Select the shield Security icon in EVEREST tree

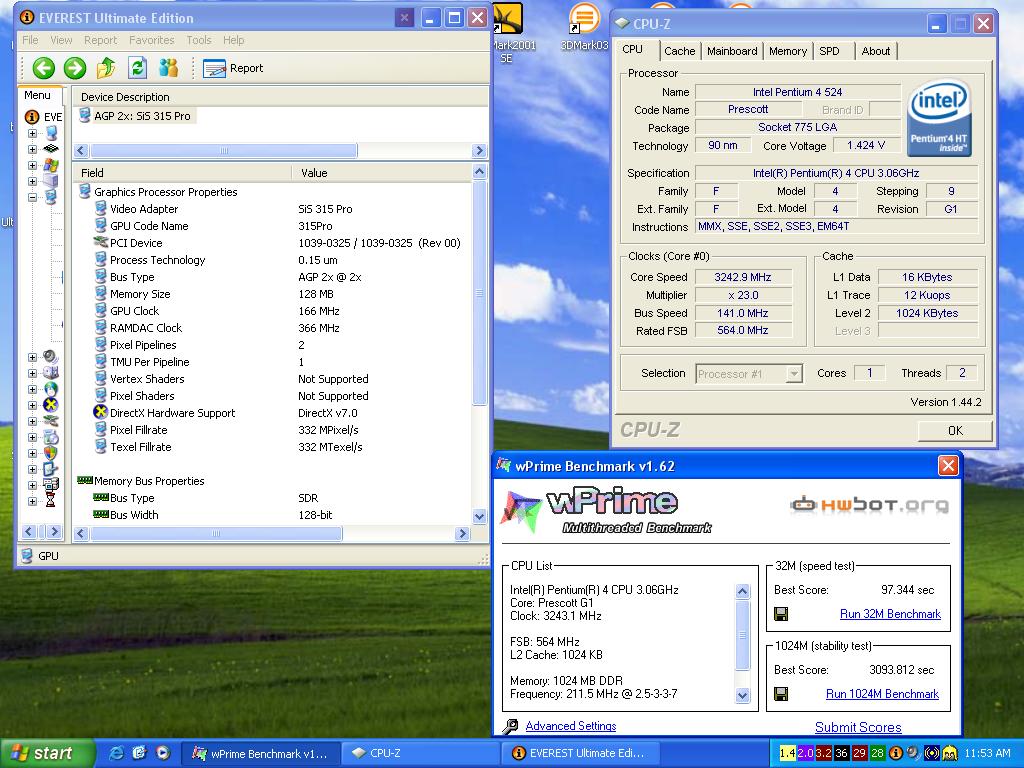pyautogui.click(x=50, y=453)
